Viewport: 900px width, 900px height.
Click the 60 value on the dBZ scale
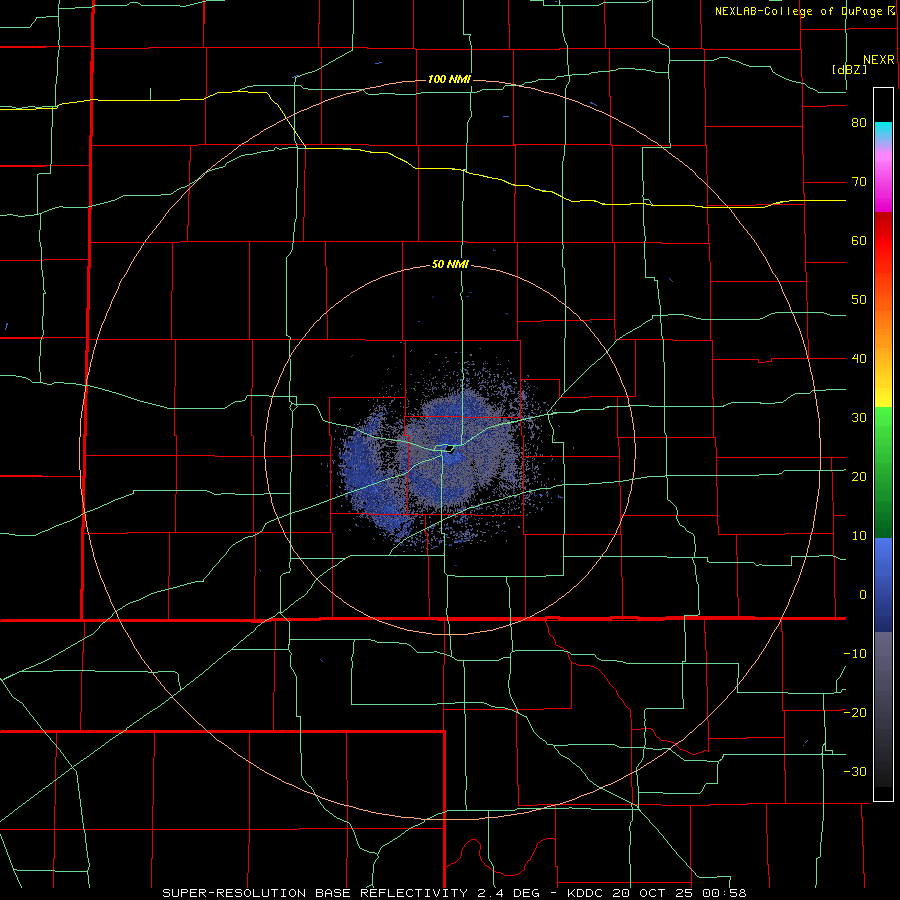(859, 241)
